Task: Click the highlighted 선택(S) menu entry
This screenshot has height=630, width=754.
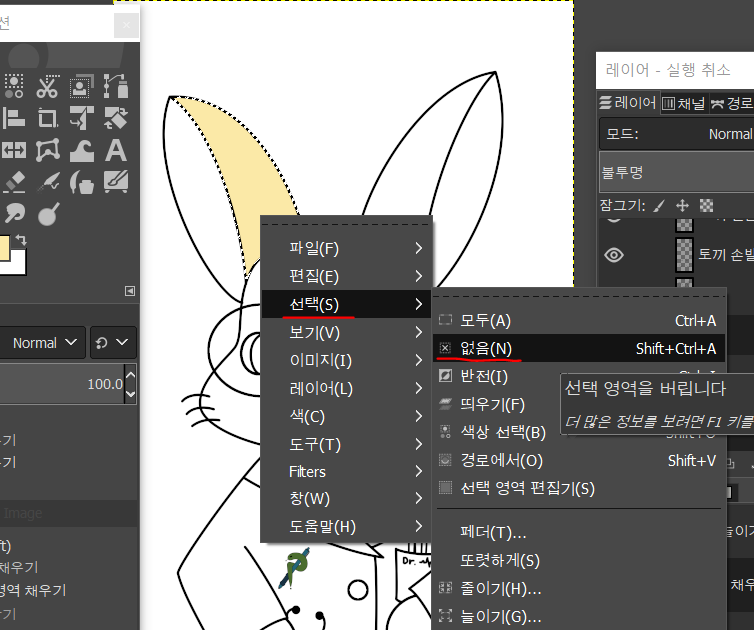Action: point(346,304)
